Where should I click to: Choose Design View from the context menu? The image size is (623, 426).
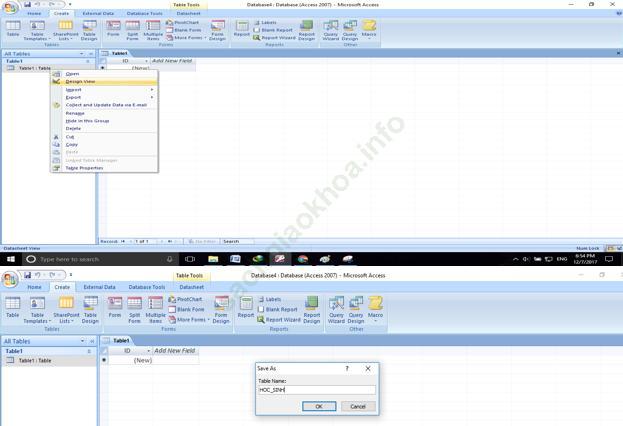(104, 81)
